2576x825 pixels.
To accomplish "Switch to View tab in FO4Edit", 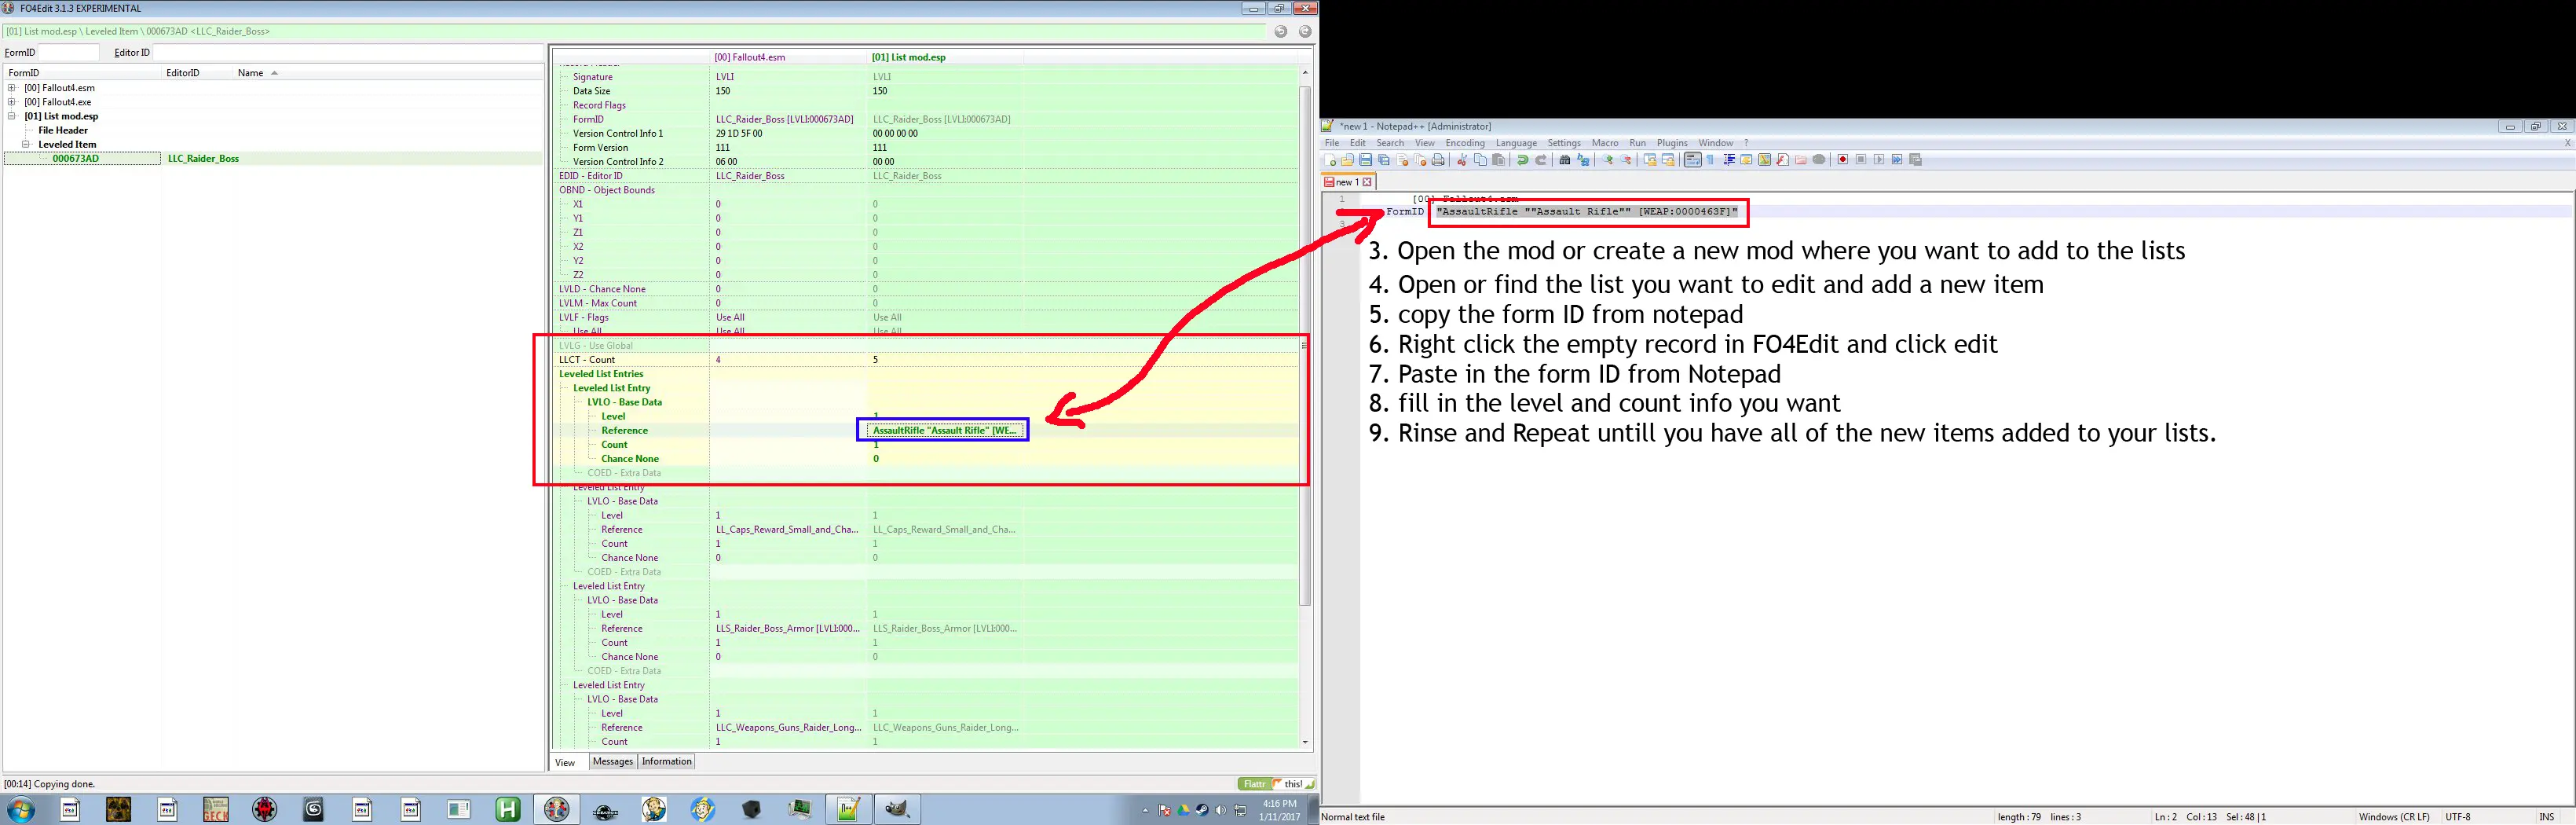I will coord(565,762).
